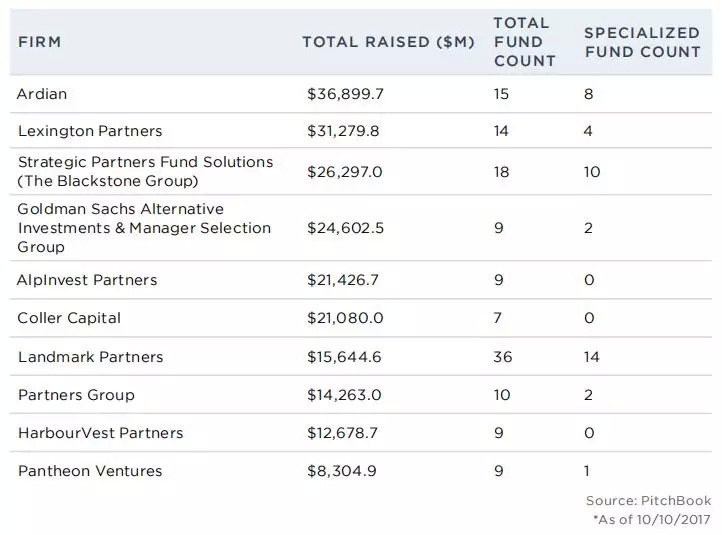Select the SPECIALIZED FUND COUNT header
The width and height of the screenshot is (722, 535).
tap(642, 42)
